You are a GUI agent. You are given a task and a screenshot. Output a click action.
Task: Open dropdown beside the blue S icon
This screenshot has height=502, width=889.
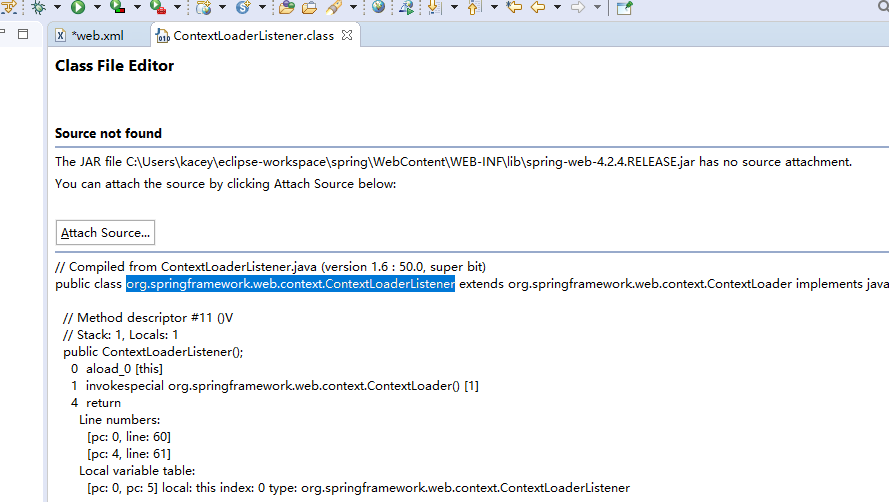(262, 7)
